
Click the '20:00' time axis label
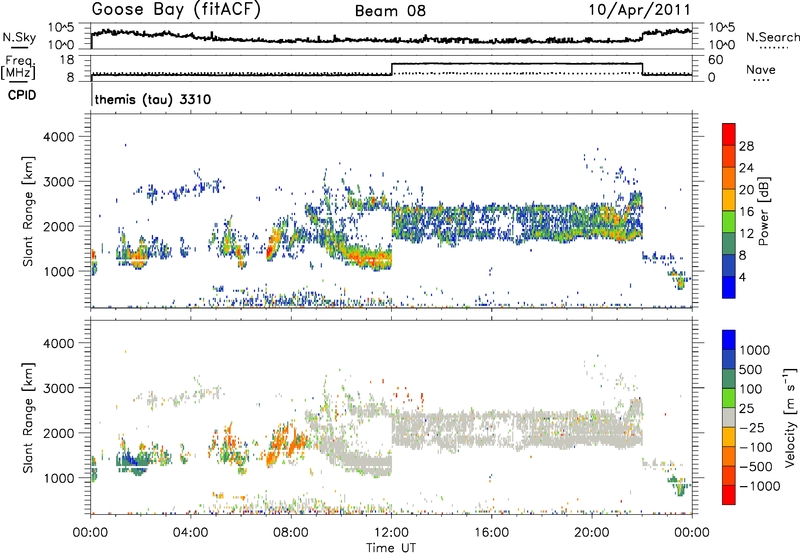click(592, 533)
